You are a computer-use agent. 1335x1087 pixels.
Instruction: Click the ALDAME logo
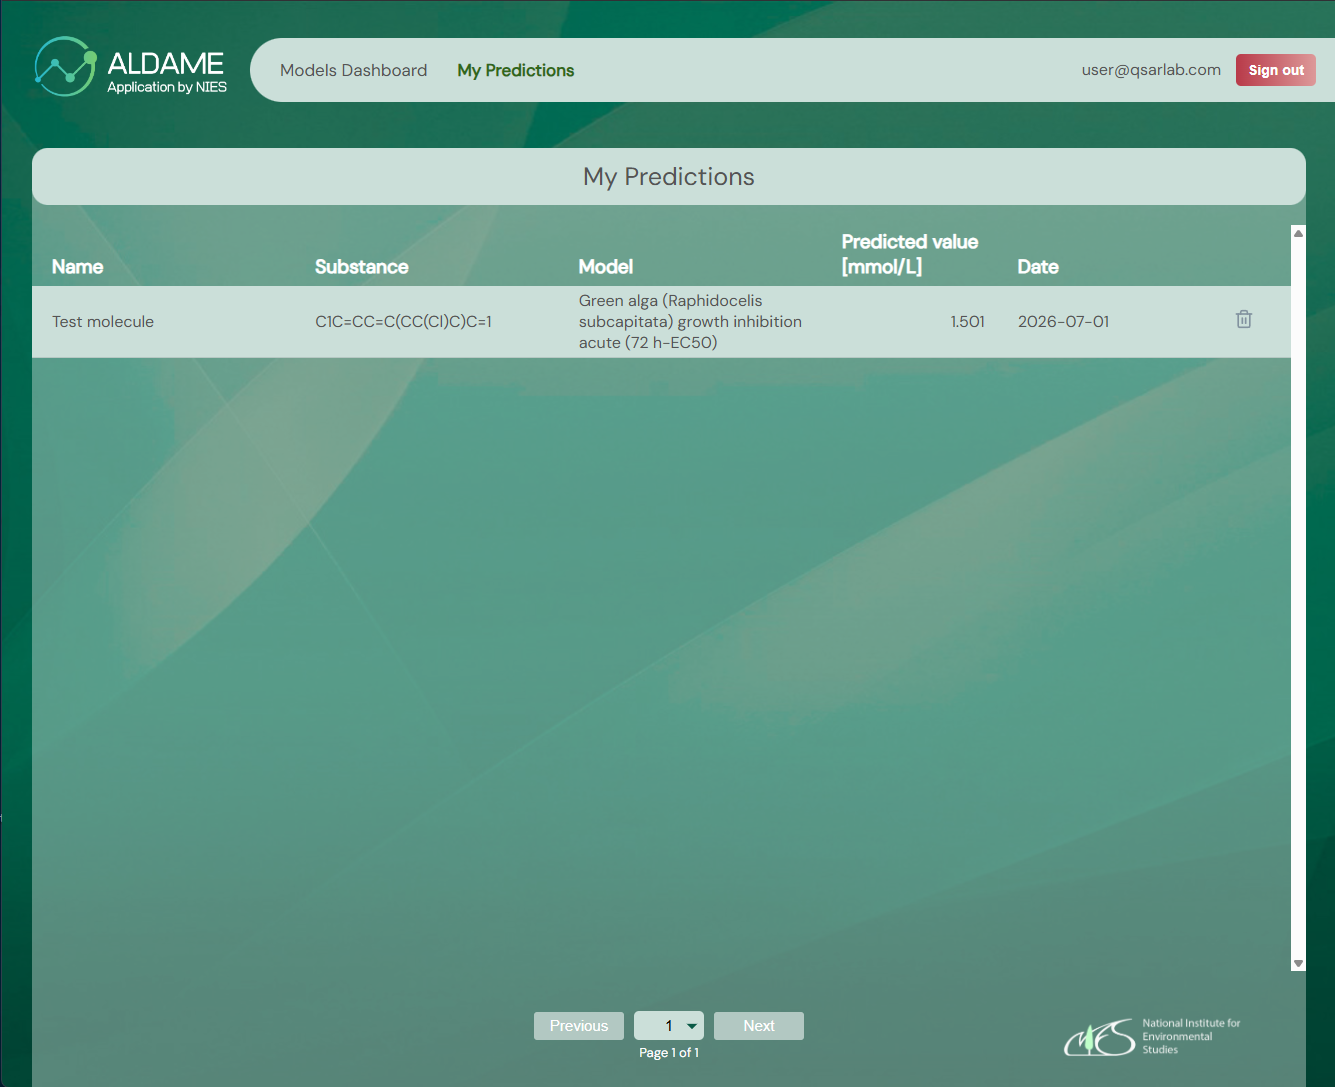tap(131, 68)
